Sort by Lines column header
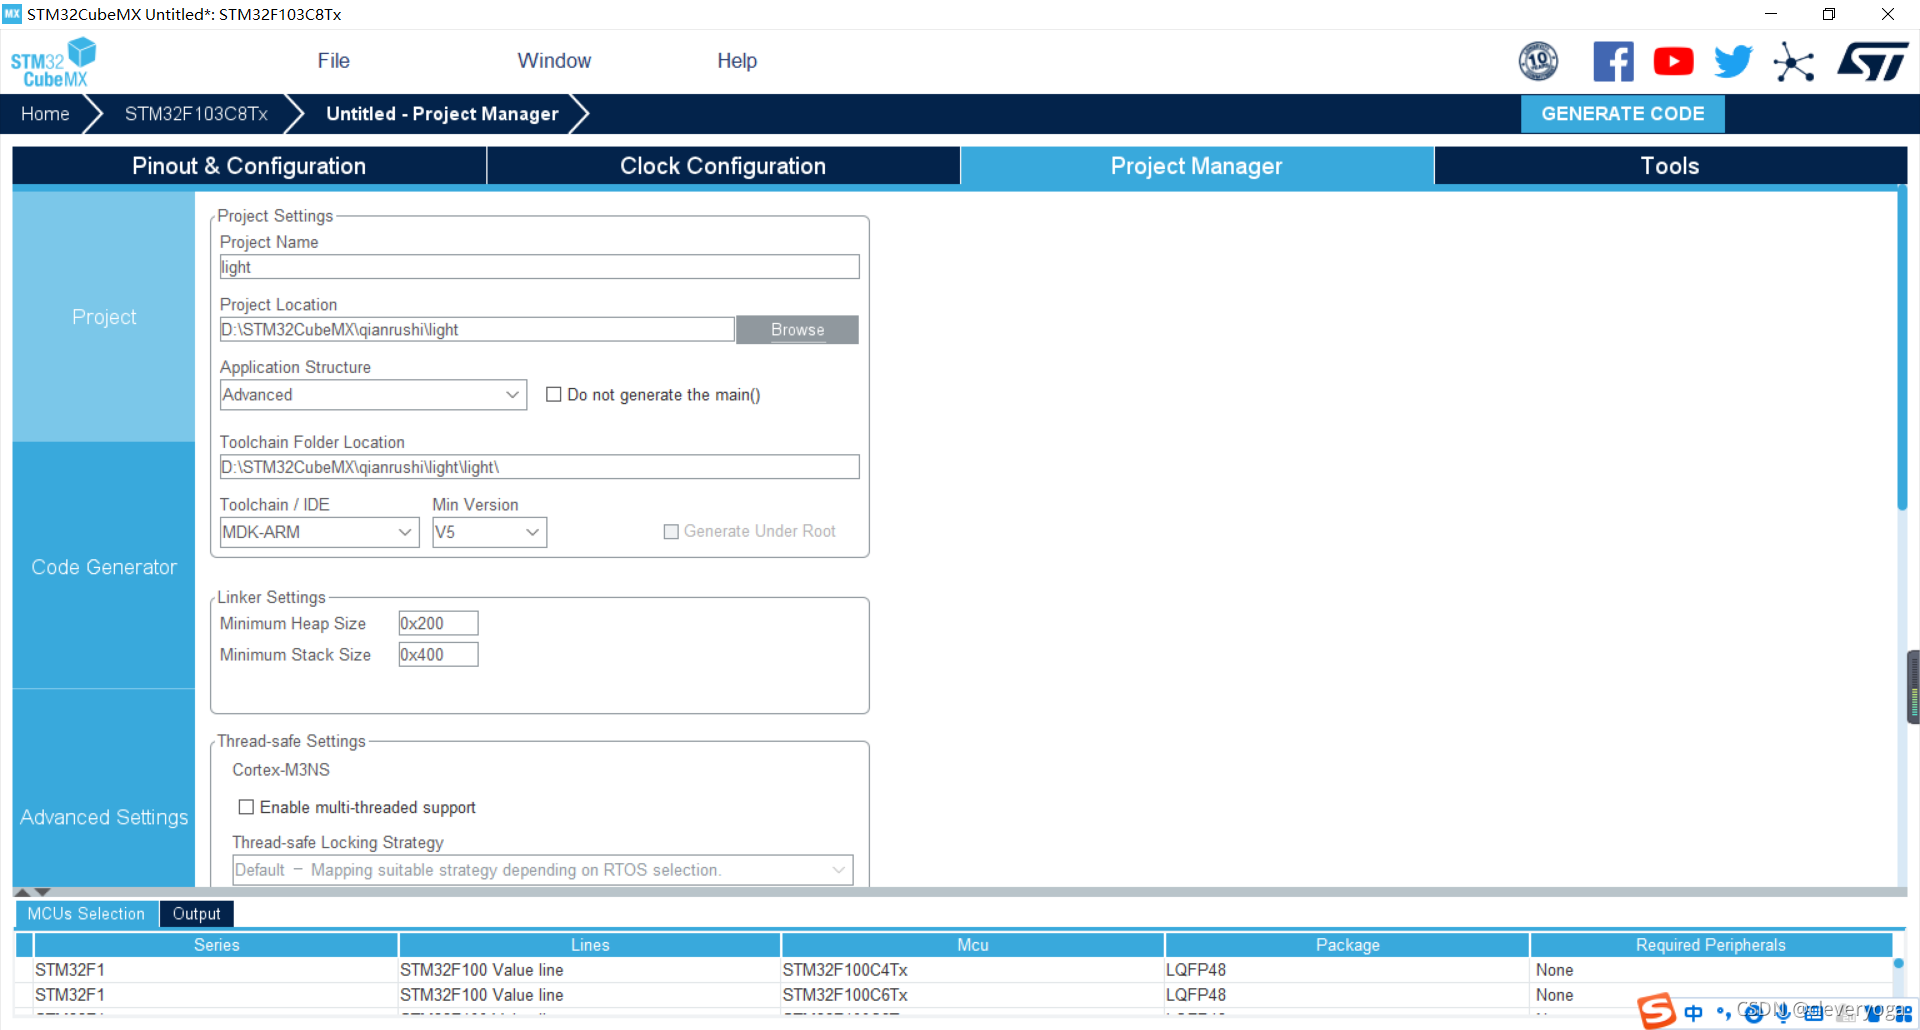 590,945
